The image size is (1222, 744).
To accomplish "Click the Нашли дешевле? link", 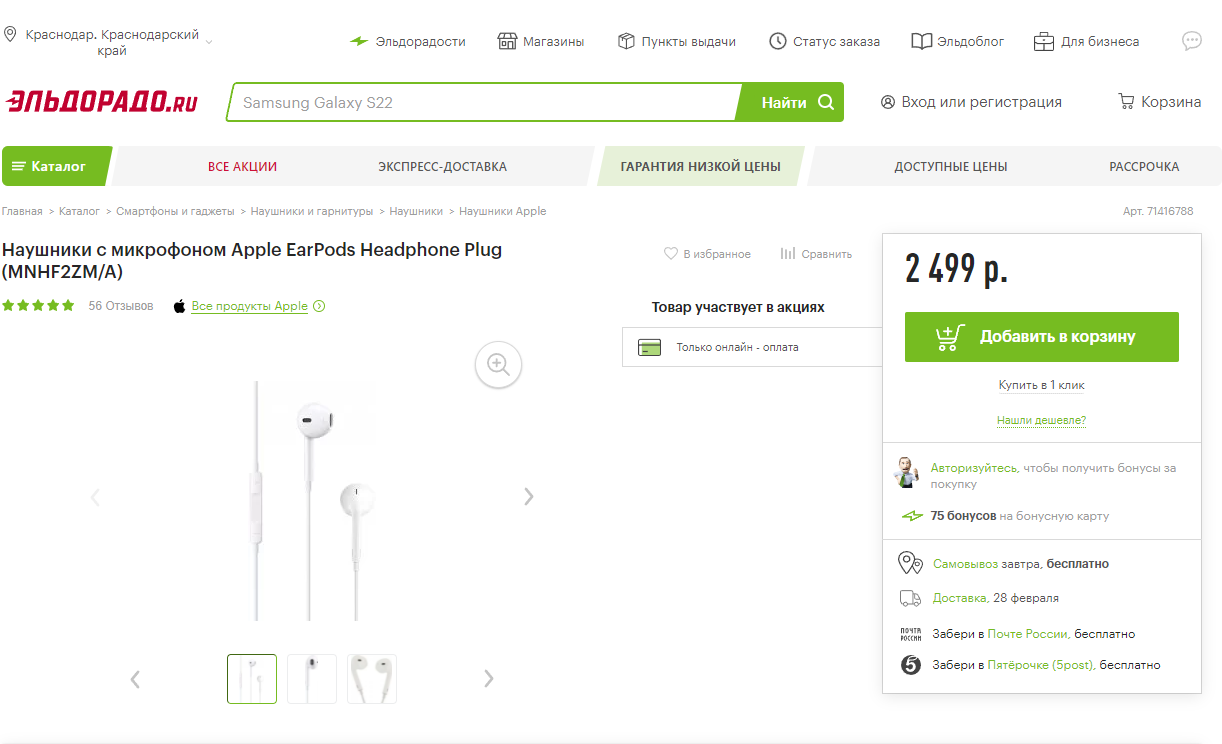I will 1041,420.
